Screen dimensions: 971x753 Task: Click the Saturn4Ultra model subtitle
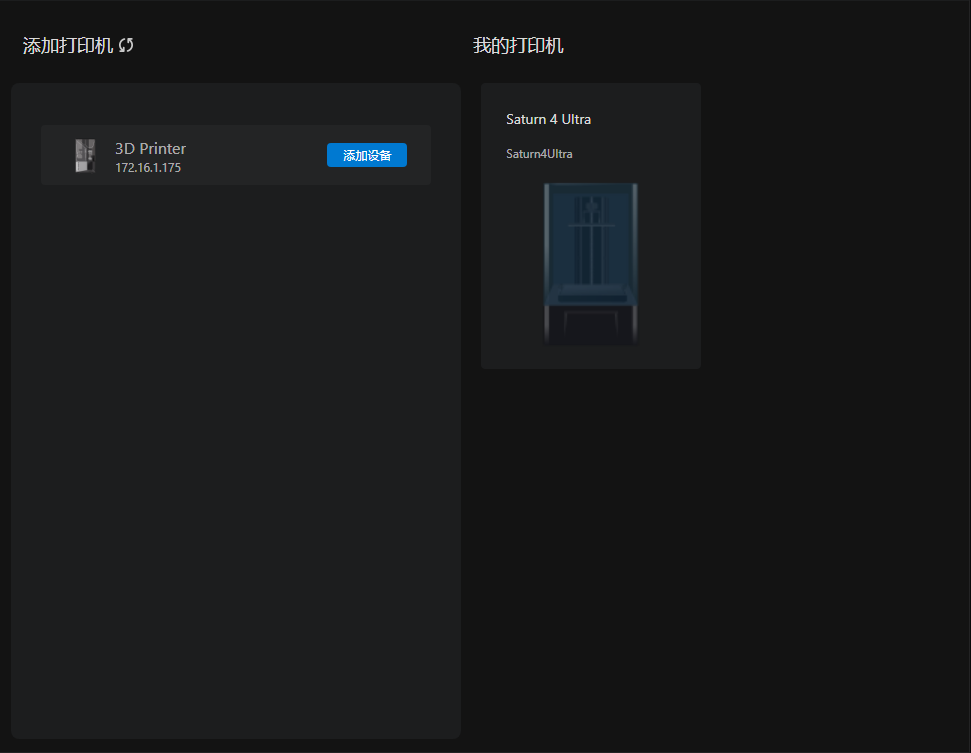539,154
